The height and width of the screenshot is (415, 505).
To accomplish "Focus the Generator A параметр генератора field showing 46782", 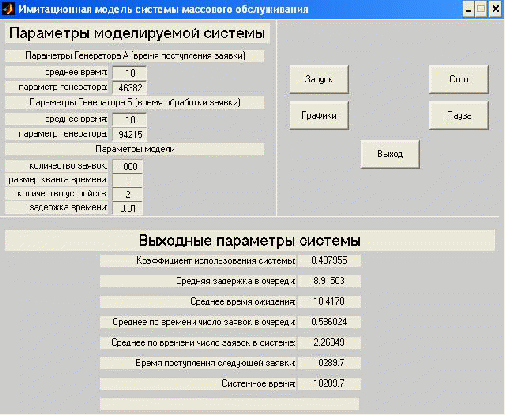I will pos(129,87).
